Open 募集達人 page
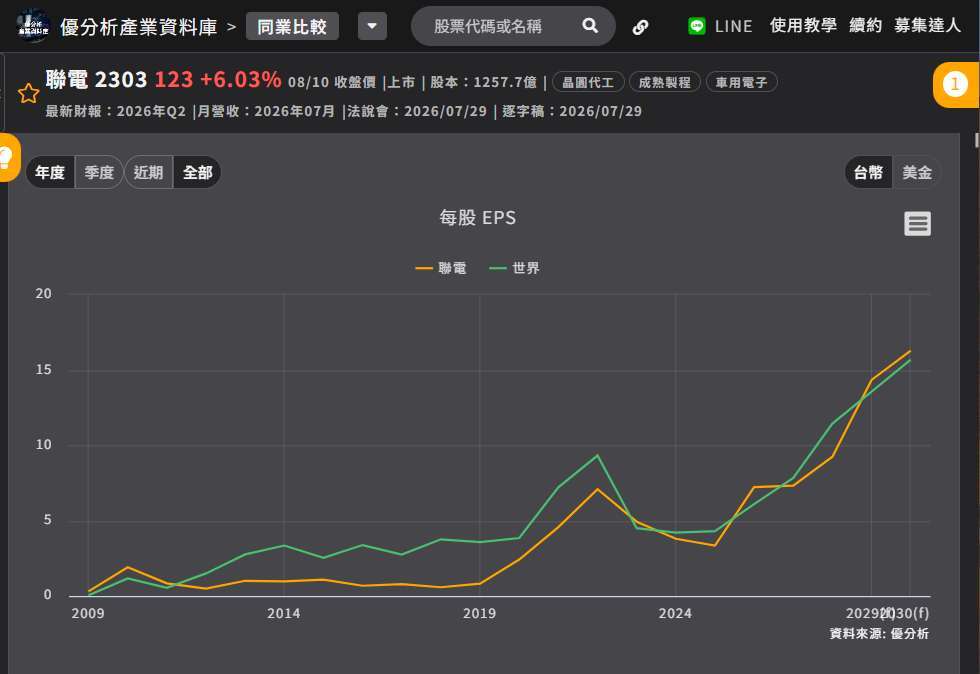Screen dimensions: 980x674 pyautogui.click(x=927, y=26)
